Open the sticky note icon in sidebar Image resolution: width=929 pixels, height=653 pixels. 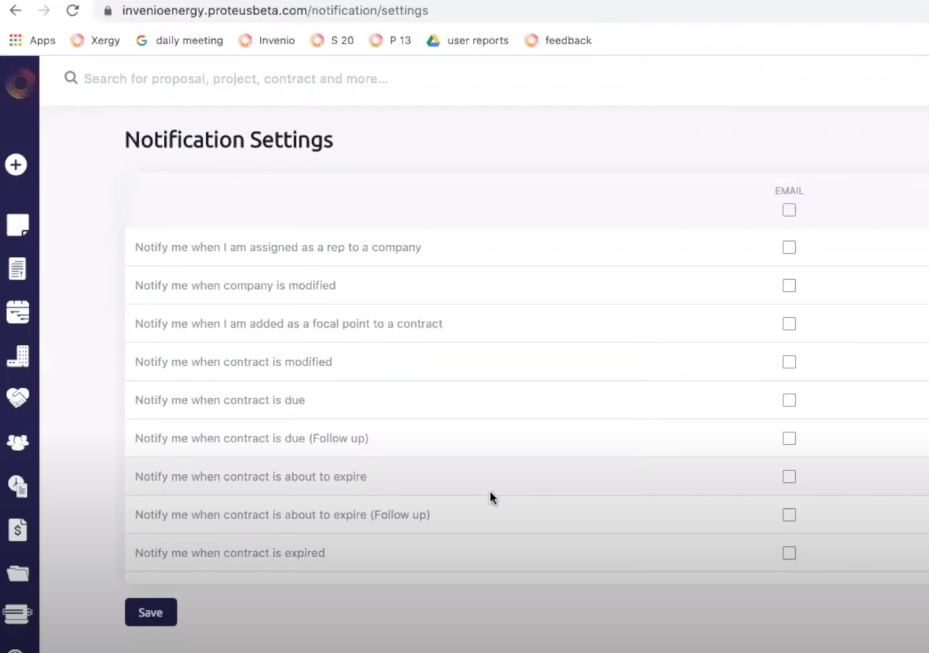(x=17, y=225)
